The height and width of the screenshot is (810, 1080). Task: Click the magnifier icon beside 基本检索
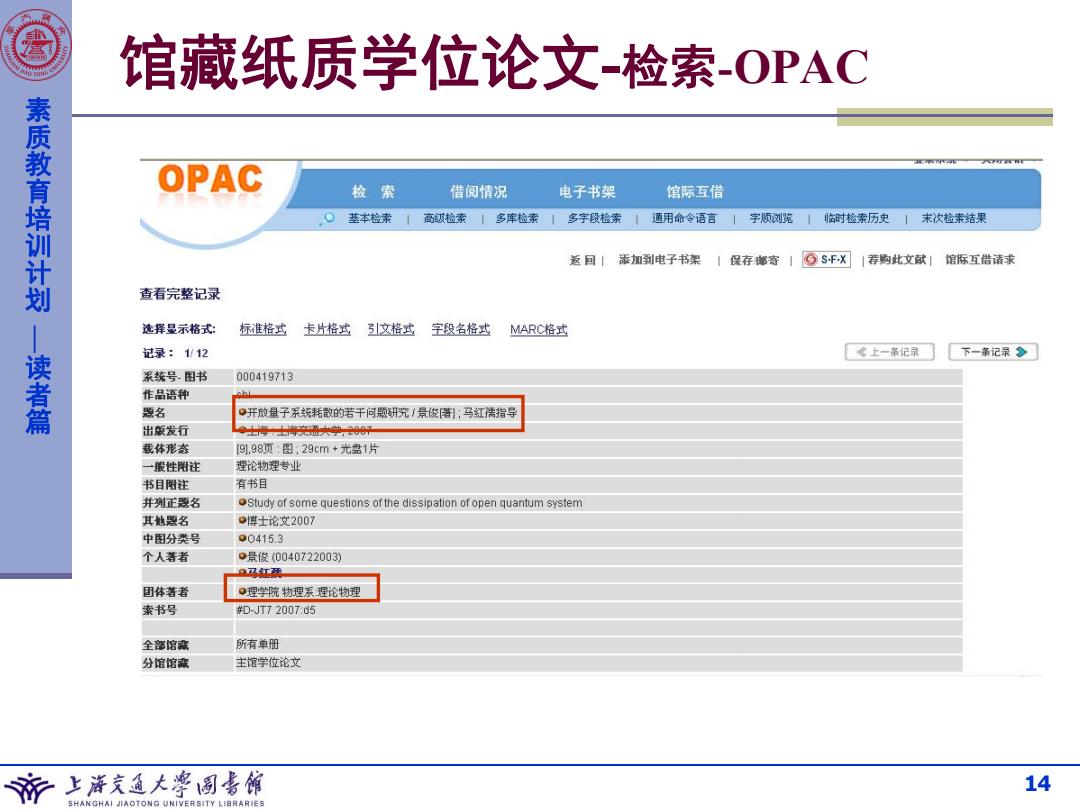328,218
